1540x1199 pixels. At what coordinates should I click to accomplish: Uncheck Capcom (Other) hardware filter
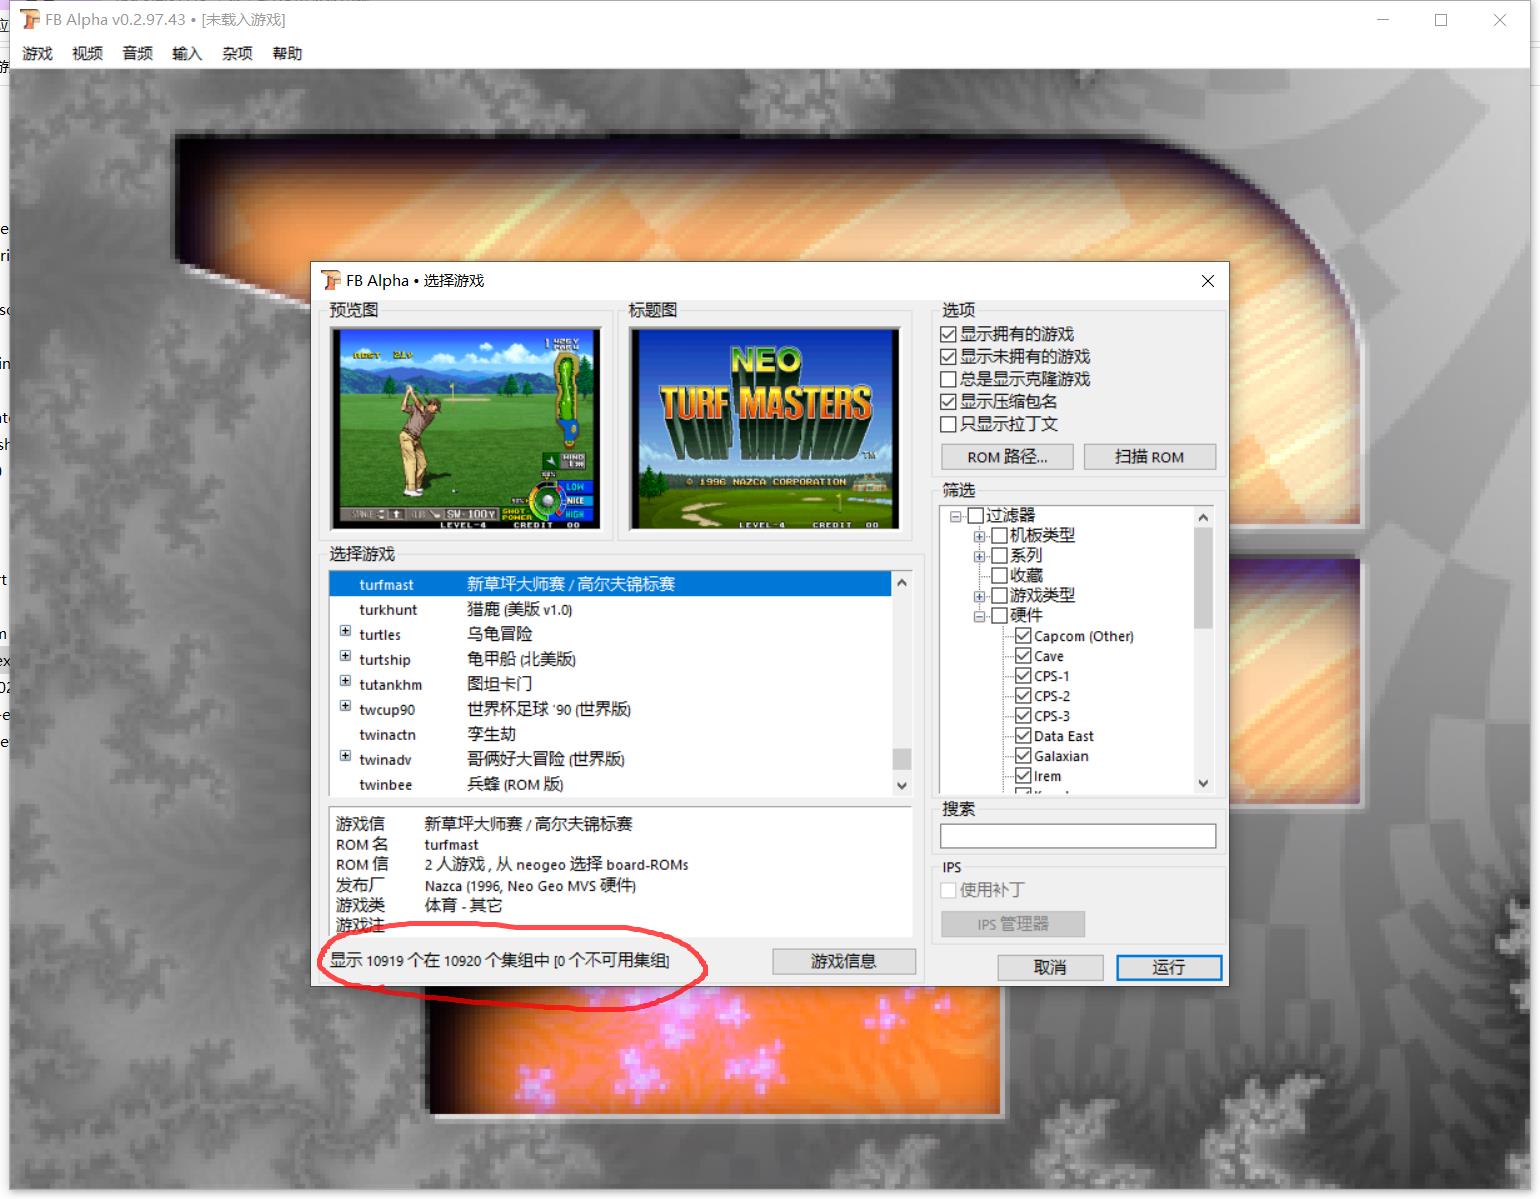tap(1023, 636)
